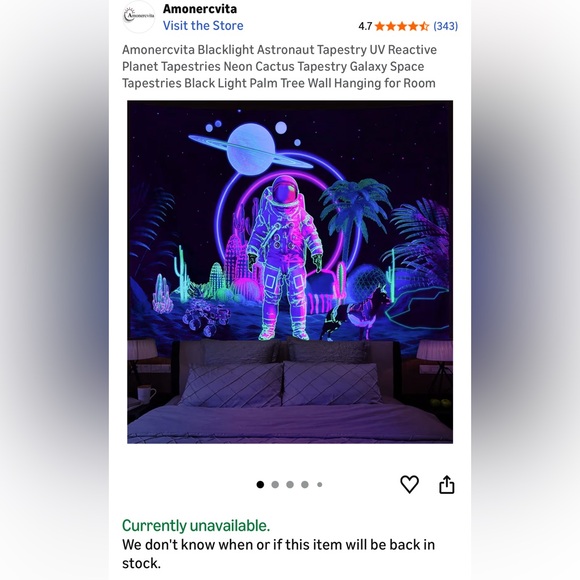Screen dimensions: 580x580
Task: Click the astronaut figure in the photo
Action: click(x=284, y=258)
